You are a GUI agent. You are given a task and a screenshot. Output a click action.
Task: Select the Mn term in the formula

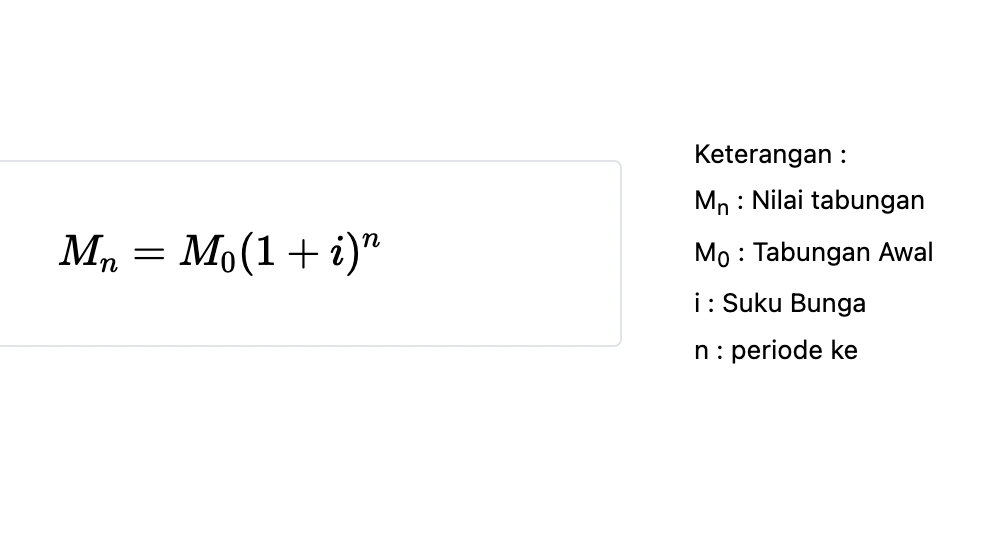coord(89,254)
